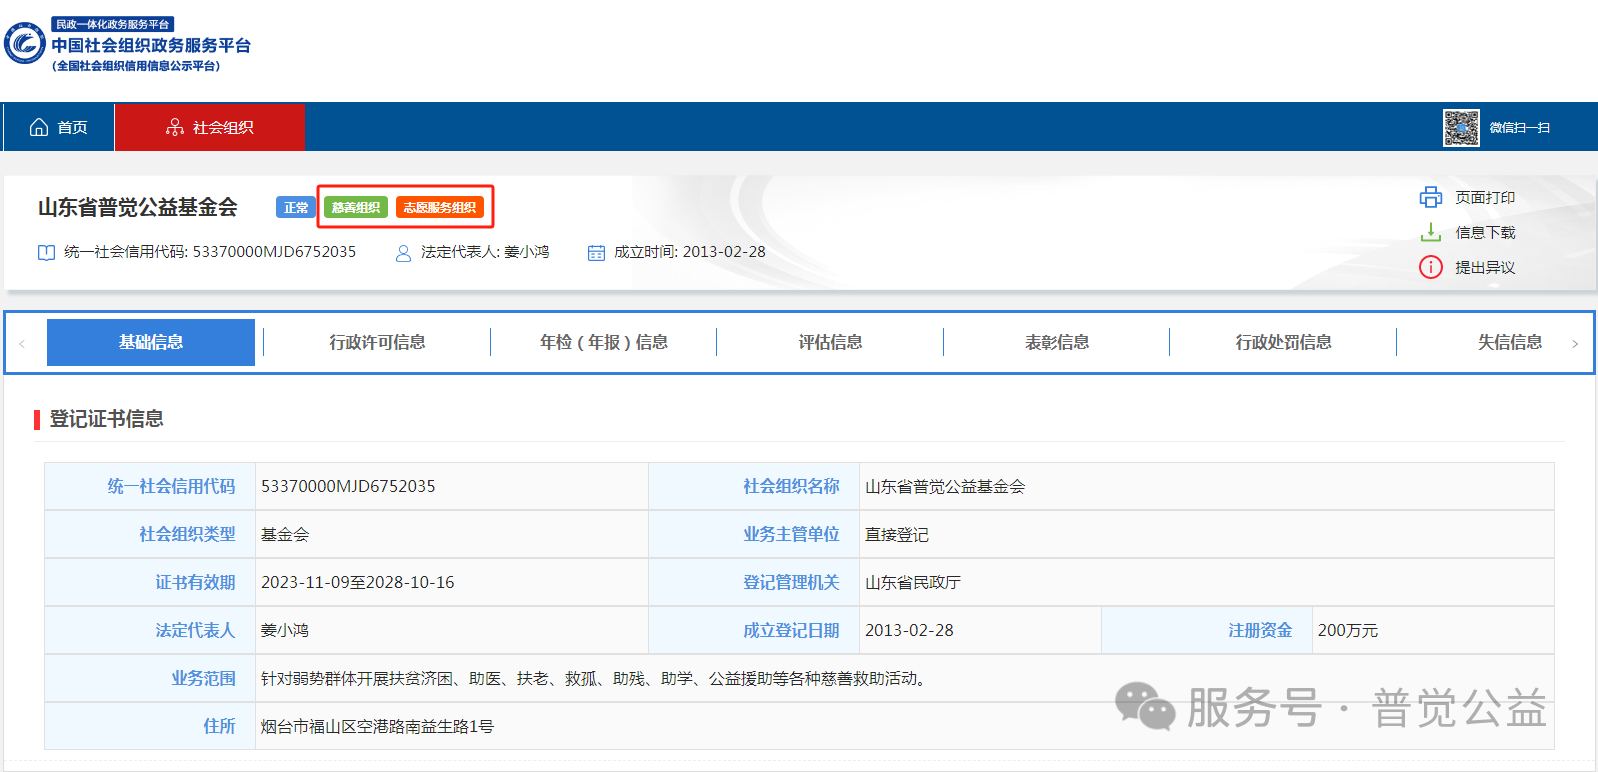Click the book icon beside 统一社会信用代码

click(x=46, y=253)
